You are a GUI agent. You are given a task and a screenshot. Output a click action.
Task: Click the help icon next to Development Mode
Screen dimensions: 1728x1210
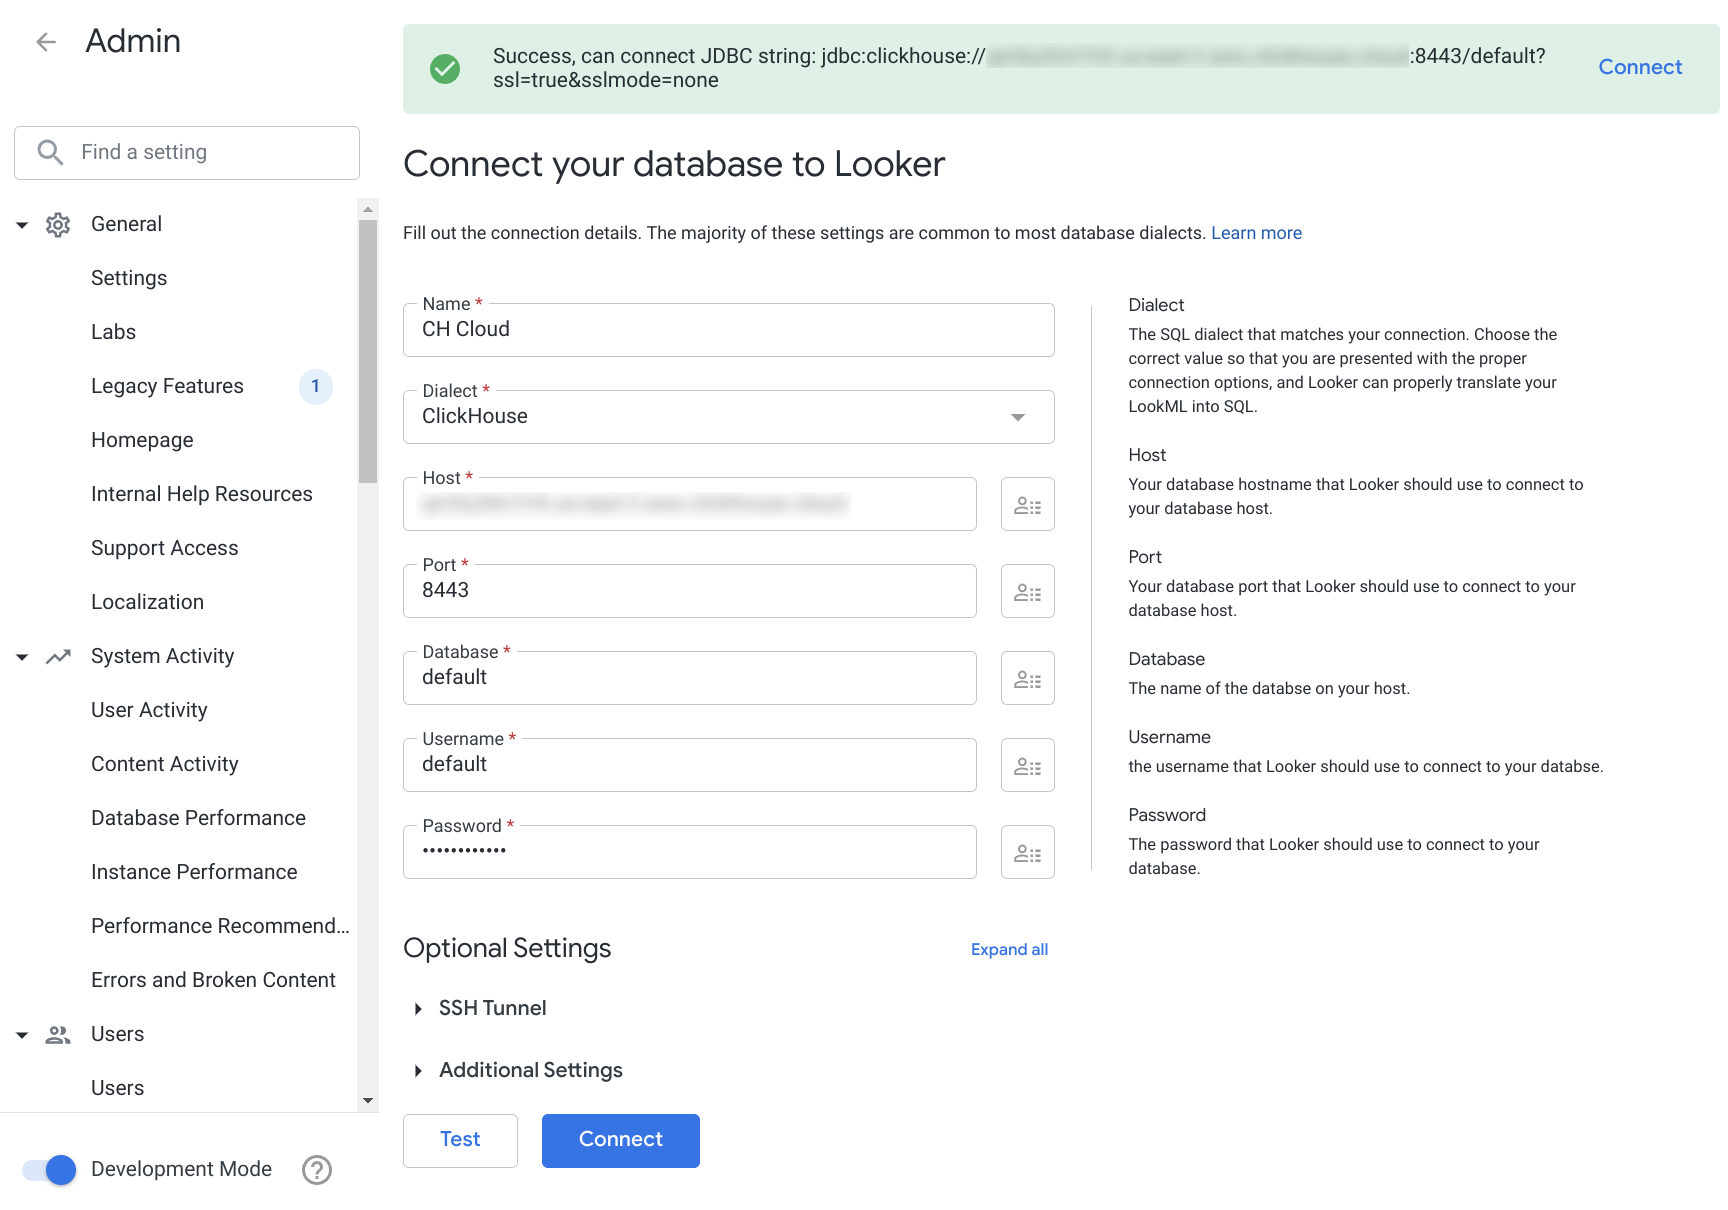click(316, 1169)
